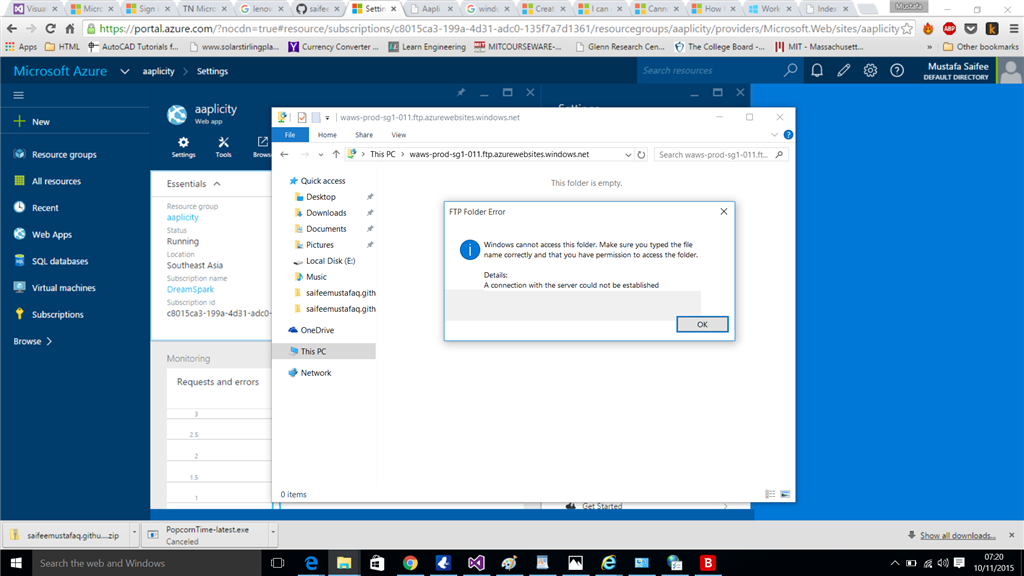1024x576 pixels.
Task: Click the Azure notifications bell icon
Action: [x=817, y=71]
